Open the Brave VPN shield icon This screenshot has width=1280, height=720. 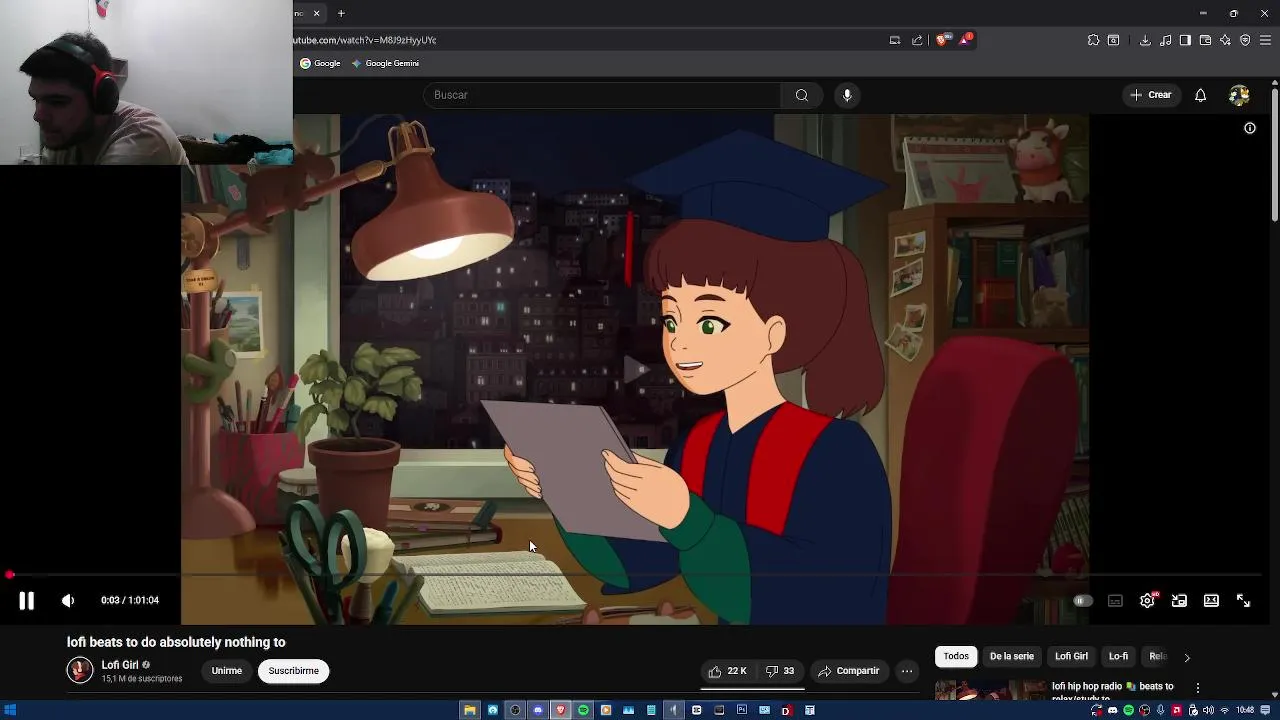point(1245,40)
